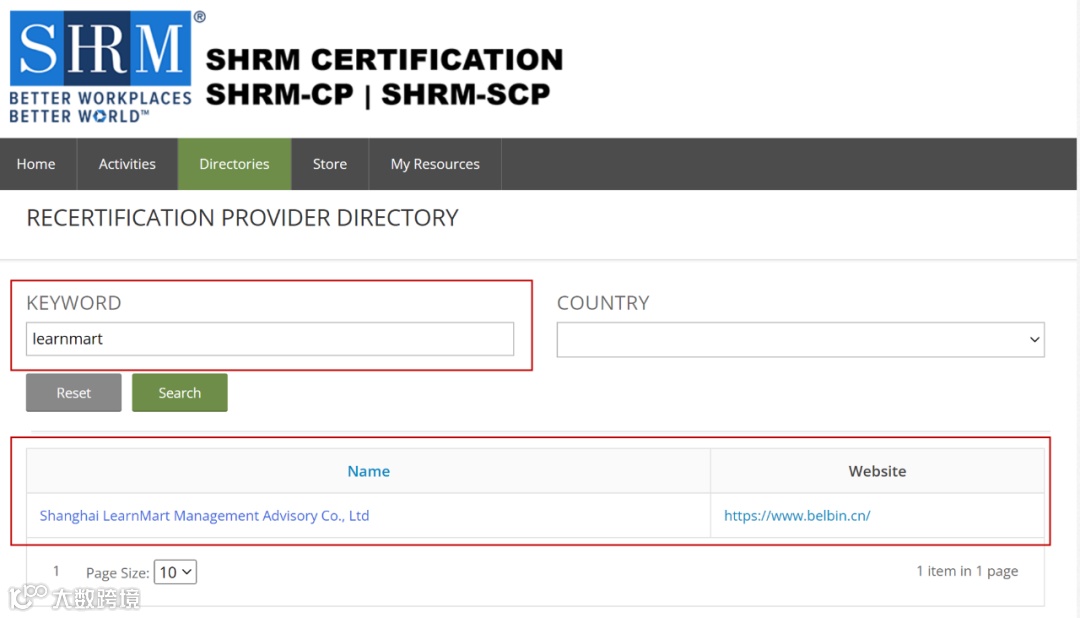
Task: Open Shanghai LearnMart Management Advisory Co., Ltd
Action: [x=205, y=515]
